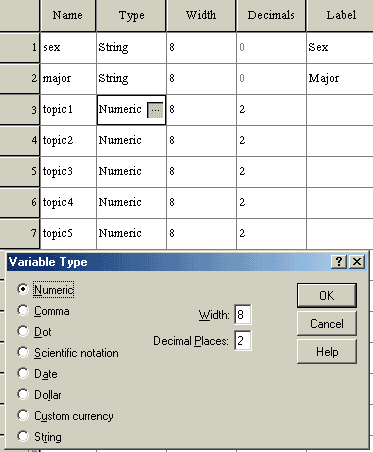Select the Date radio option

click(x=23, y=373)
